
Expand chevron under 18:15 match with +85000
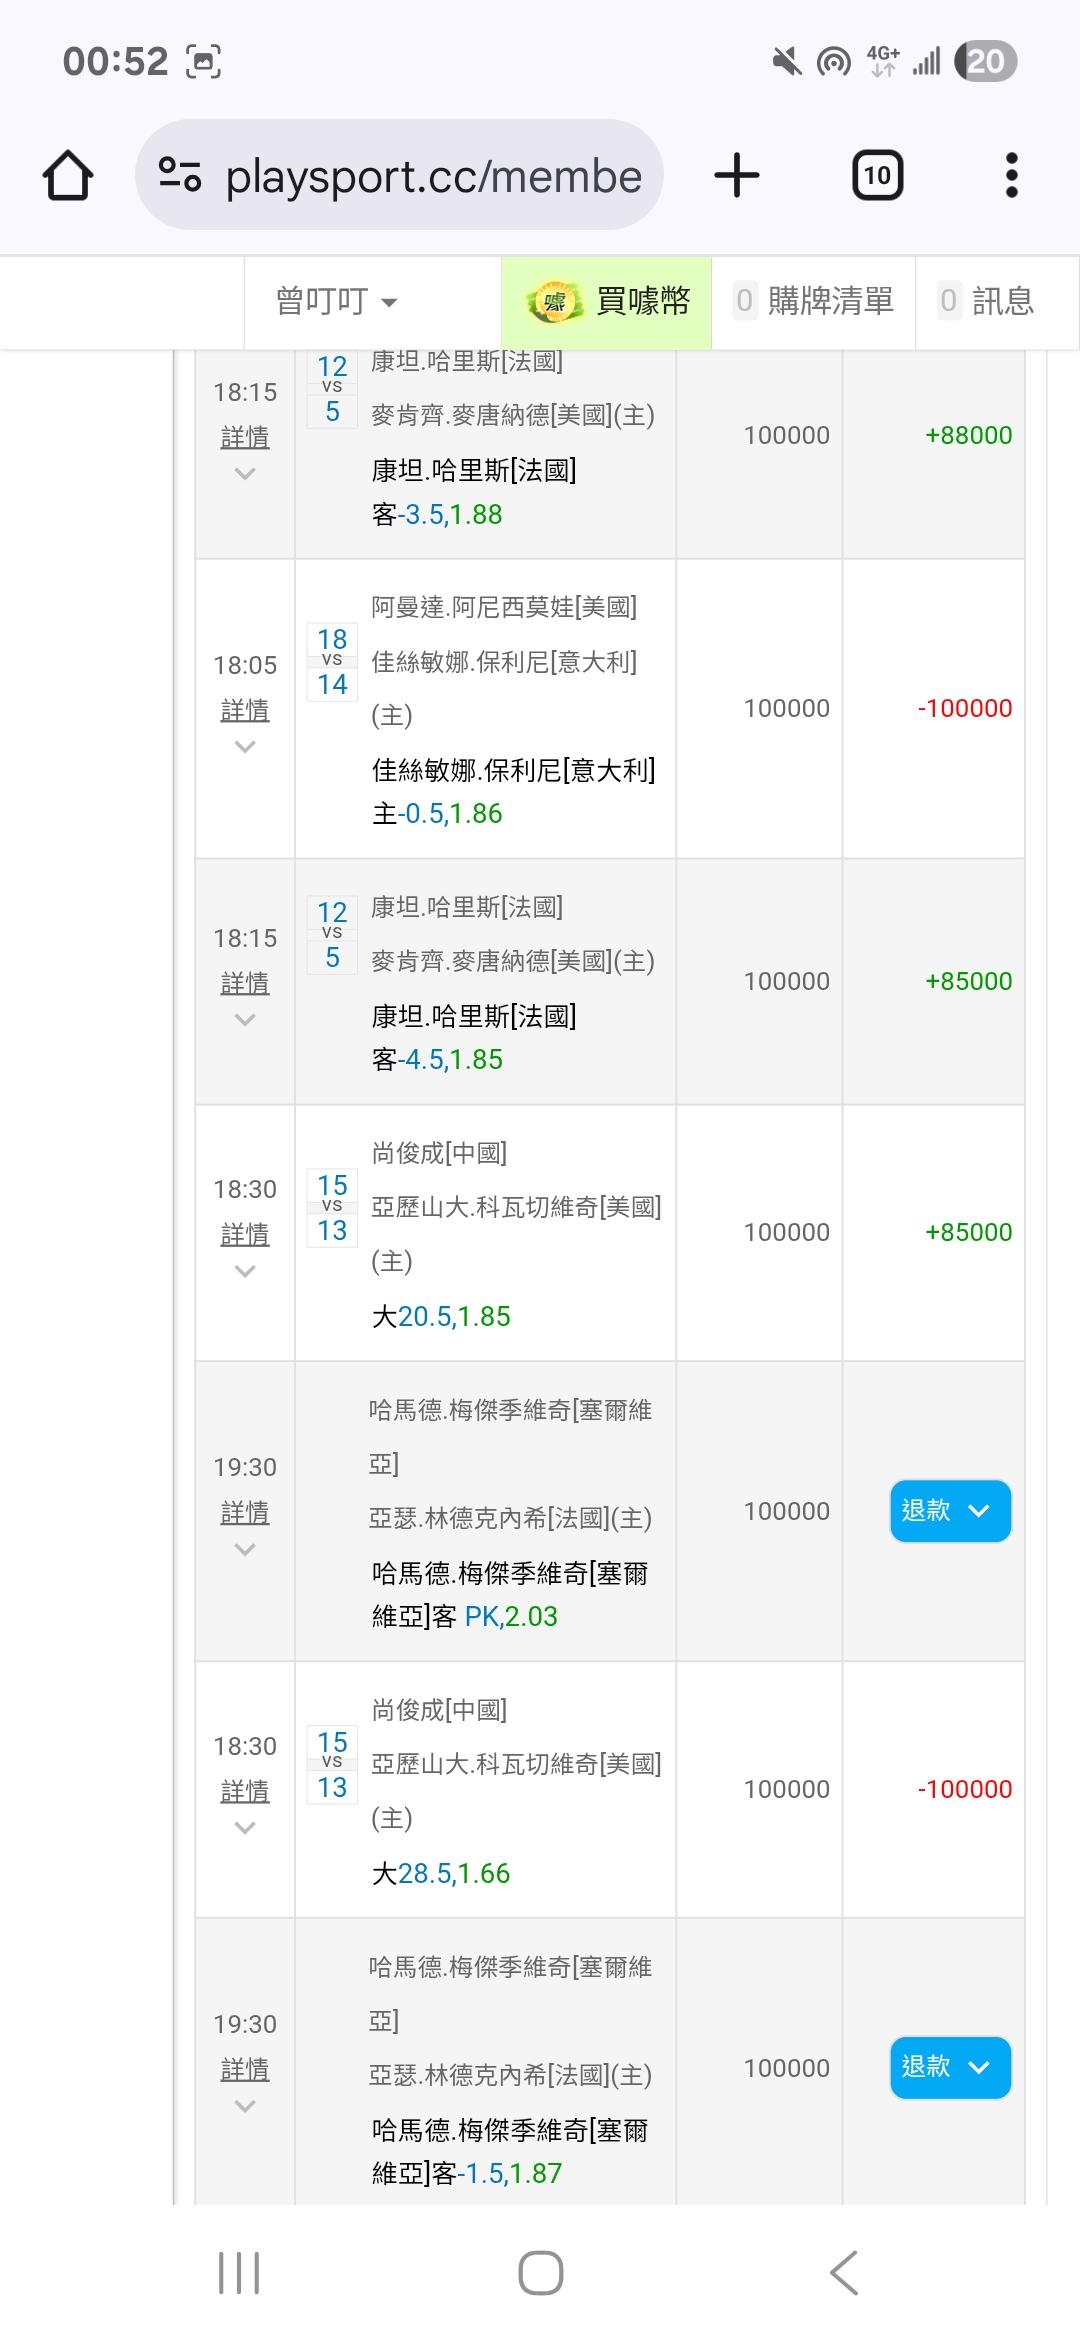pos(245,1020)
